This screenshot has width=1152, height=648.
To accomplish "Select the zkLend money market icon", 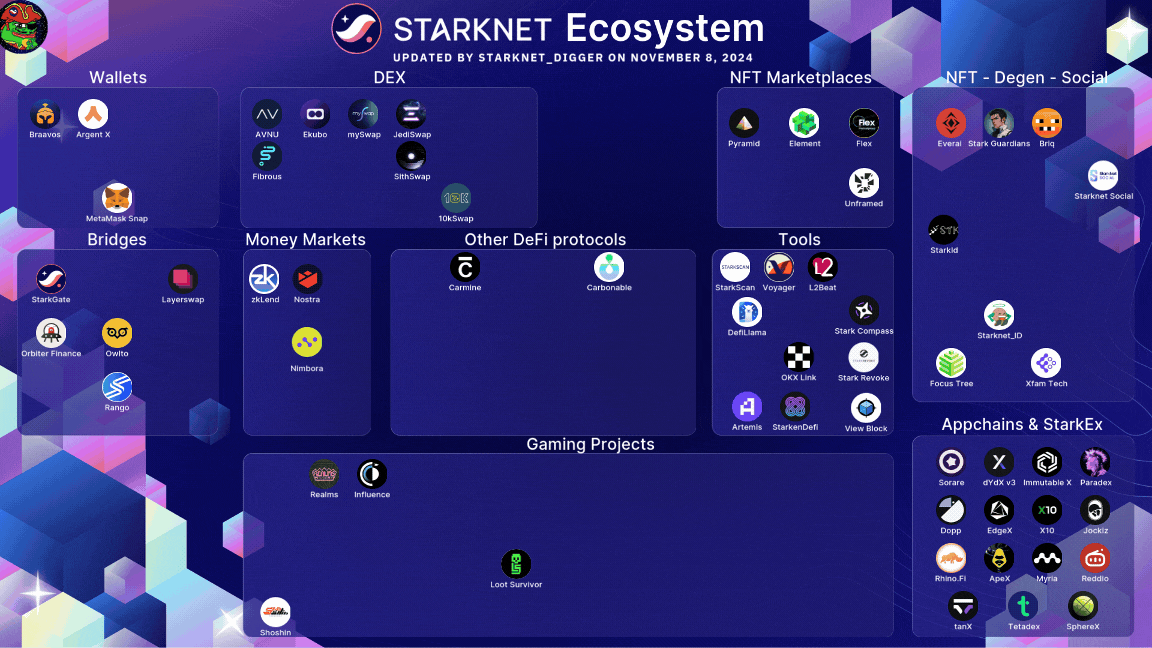I will (265, 279).
